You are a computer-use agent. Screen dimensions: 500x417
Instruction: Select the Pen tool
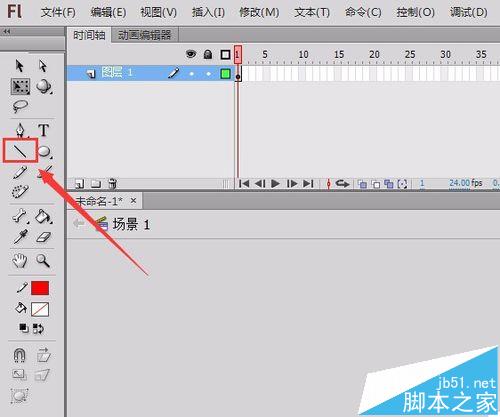(20, 130)
